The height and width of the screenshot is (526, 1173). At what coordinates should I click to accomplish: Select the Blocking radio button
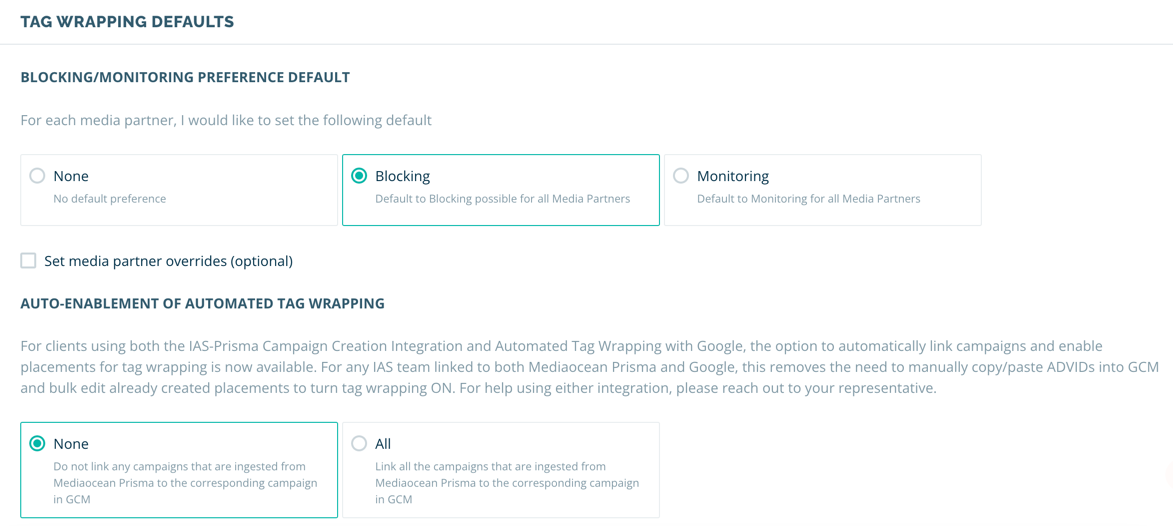pyautogui.click(x=359, y=177)
